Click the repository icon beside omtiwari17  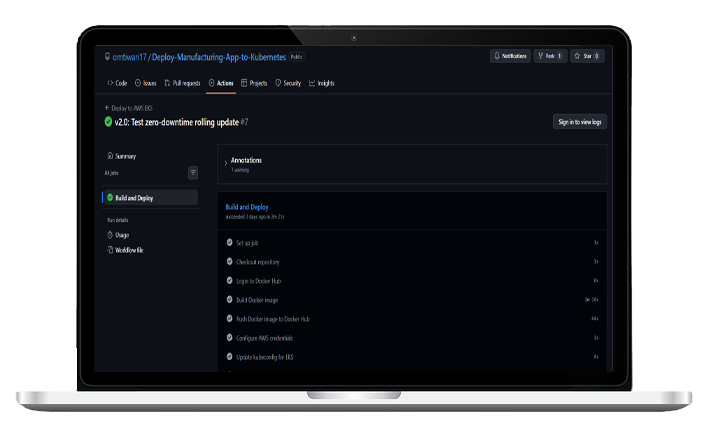pos(107,57)
